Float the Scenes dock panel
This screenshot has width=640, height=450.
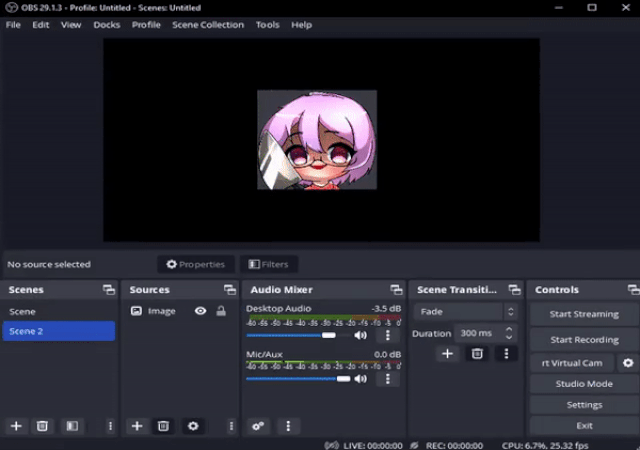pyautogui.click(x=109, y=290)
